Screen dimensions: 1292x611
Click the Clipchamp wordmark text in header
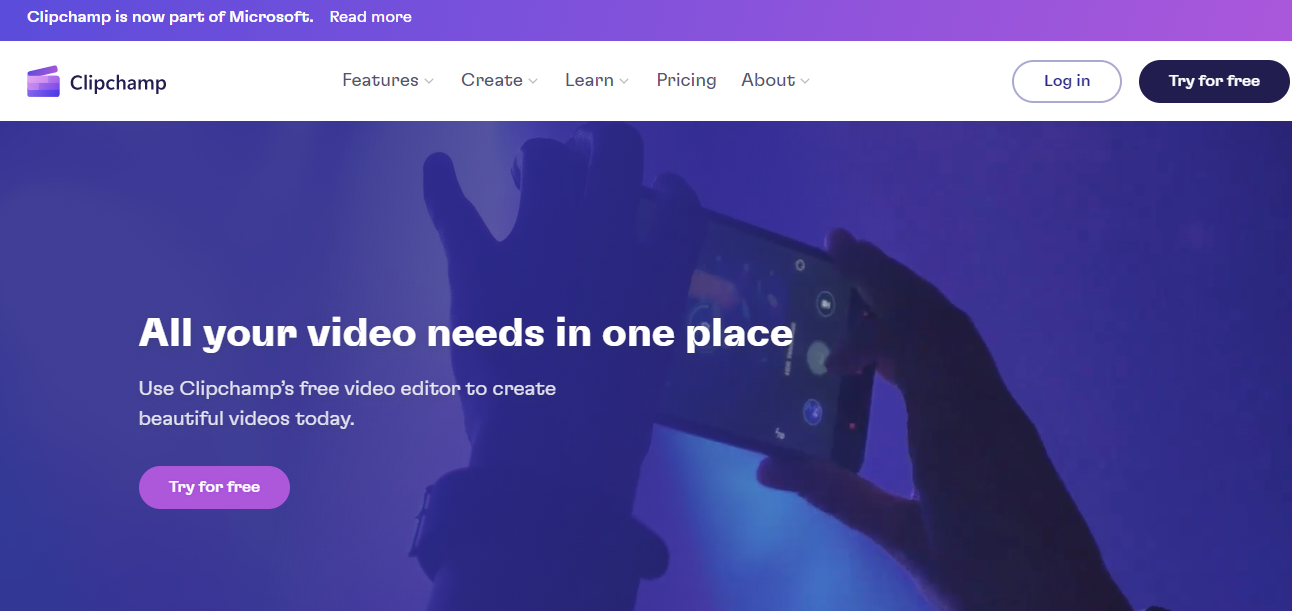tap(118, 83)
